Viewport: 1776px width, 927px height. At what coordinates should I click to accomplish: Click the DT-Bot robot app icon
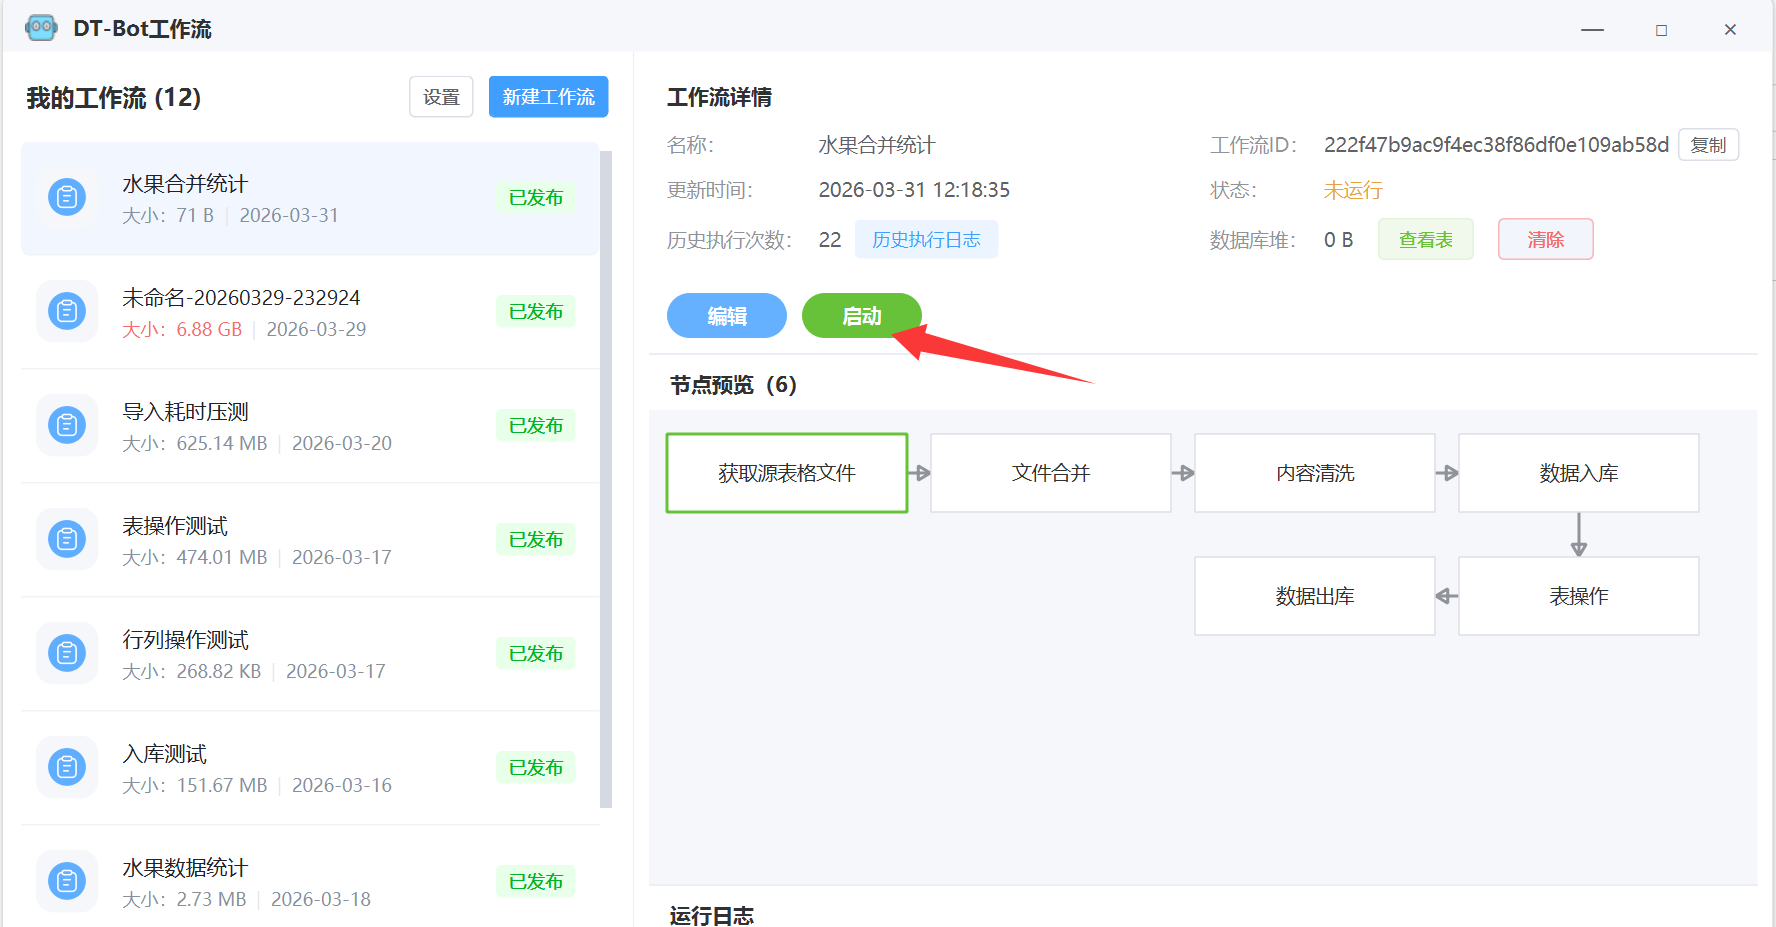click(x=41, y=28)
